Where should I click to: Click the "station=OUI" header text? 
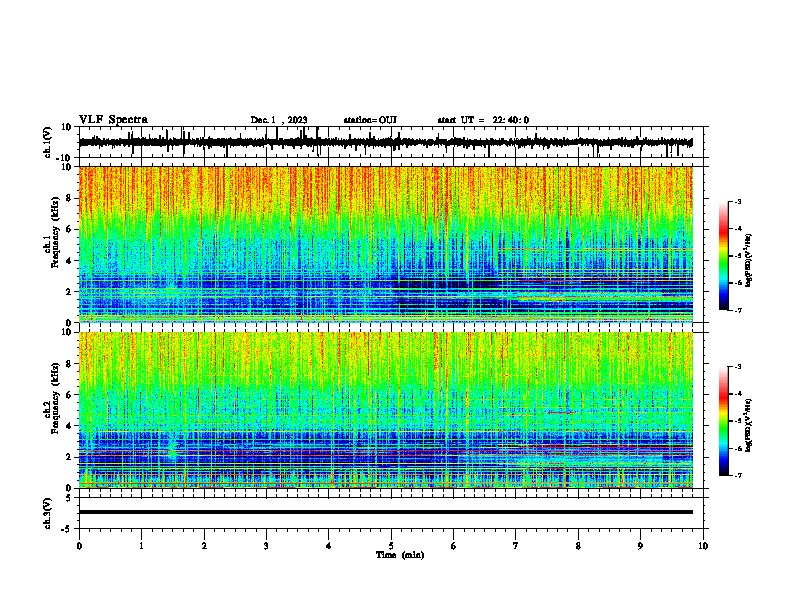(370, 120)
